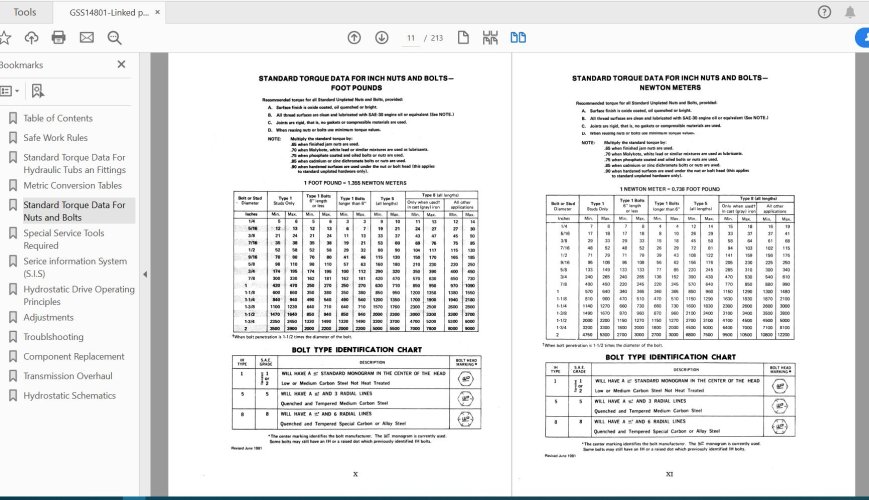This screenshot has height=500, width=869.
Task: Open the Serice information System bookmark
Action: [75, 267]
